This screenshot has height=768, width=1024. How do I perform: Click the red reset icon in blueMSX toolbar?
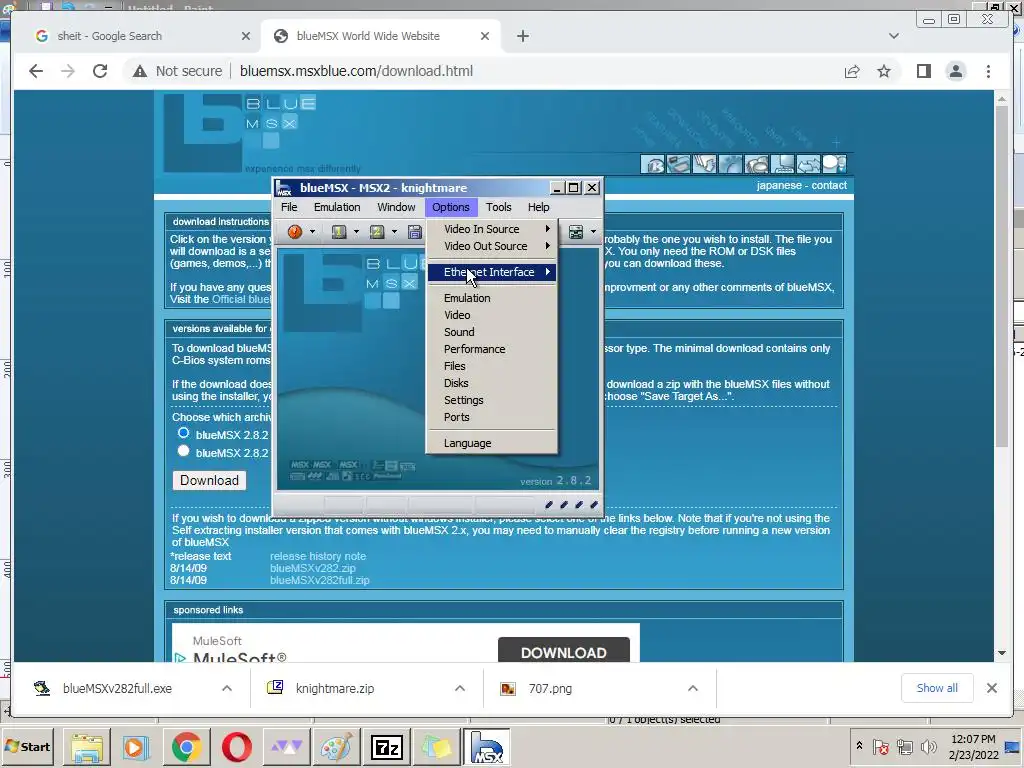click(295, 231)
